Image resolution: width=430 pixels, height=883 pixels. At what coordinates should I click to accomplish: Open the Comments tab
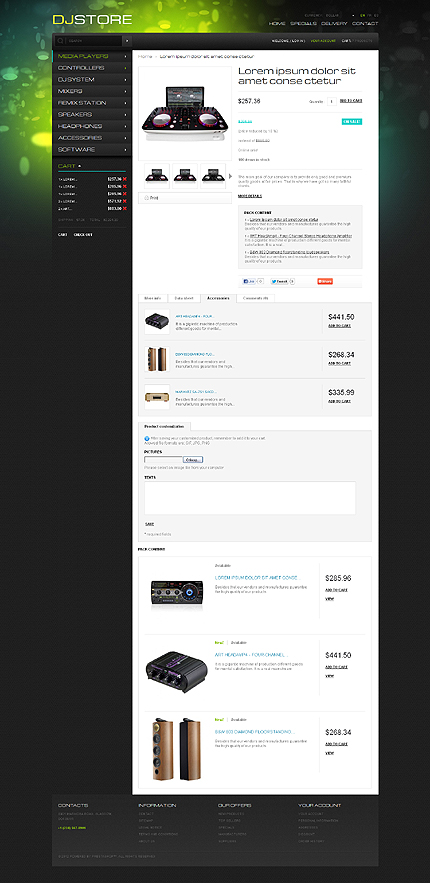pyautogui.click(x=256, y=298)
